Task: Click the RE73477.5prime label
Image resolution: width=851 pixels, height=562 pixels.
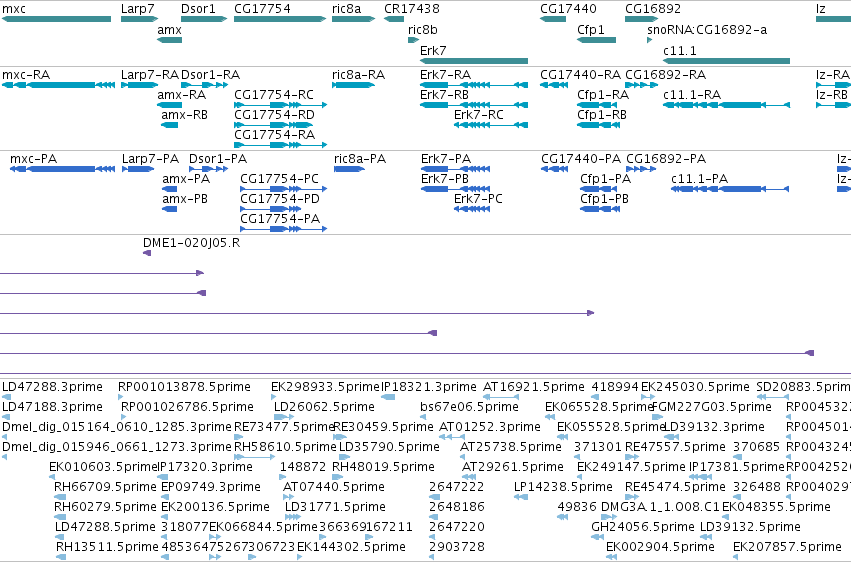Action: pos(284,427)
